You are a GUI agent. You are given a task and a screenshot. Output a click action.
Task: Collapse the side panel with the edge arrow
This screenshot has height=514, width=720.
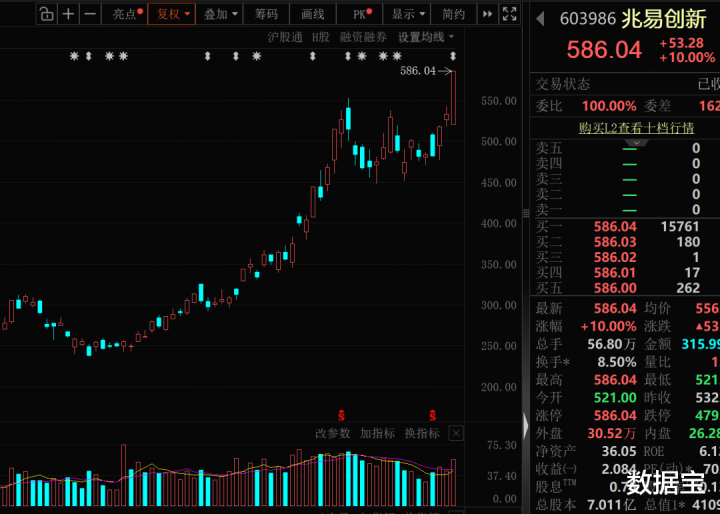(526, 426)
